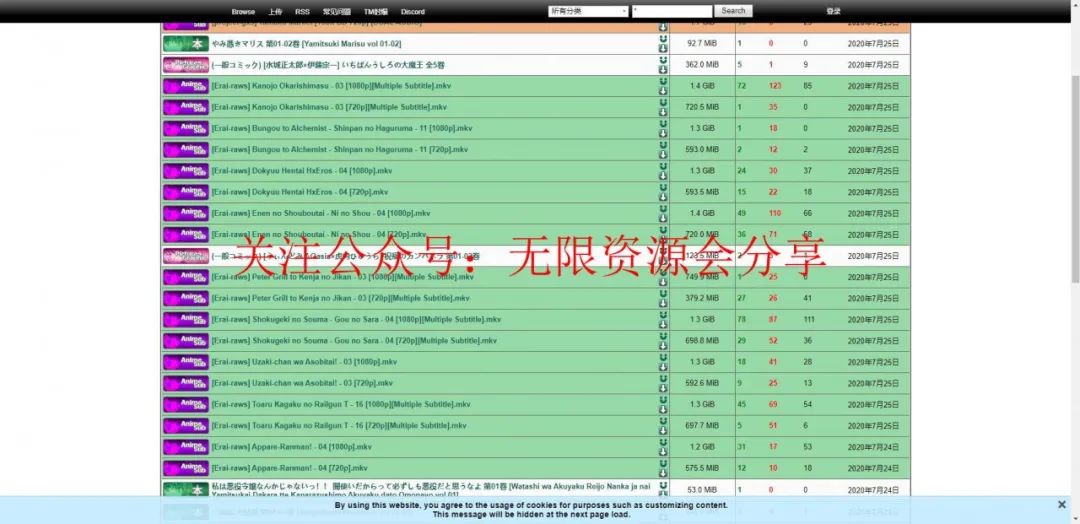
Task: Open Yamitsuki Marisu vol 01-02 torrent page
Action: click(307, 43)
